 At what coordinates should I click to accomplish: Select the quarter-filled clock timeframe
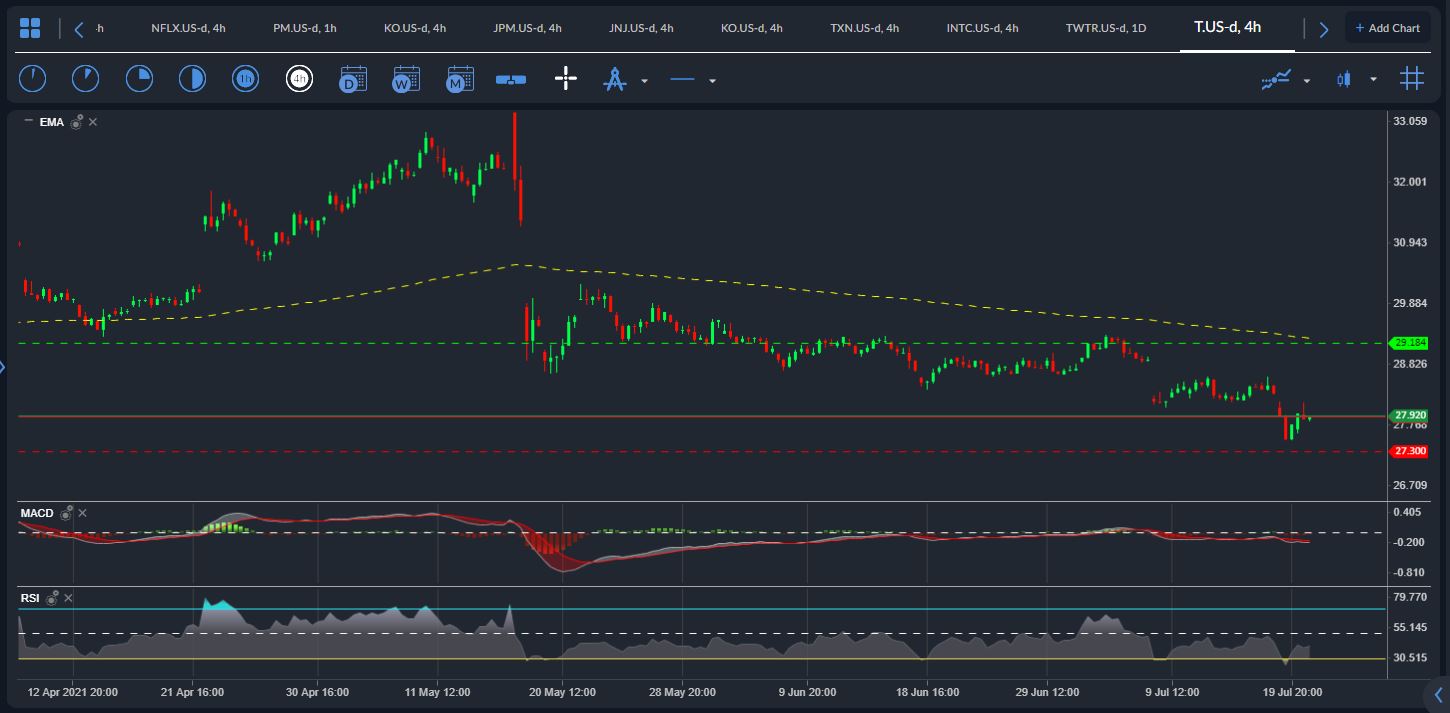(139, 79)
